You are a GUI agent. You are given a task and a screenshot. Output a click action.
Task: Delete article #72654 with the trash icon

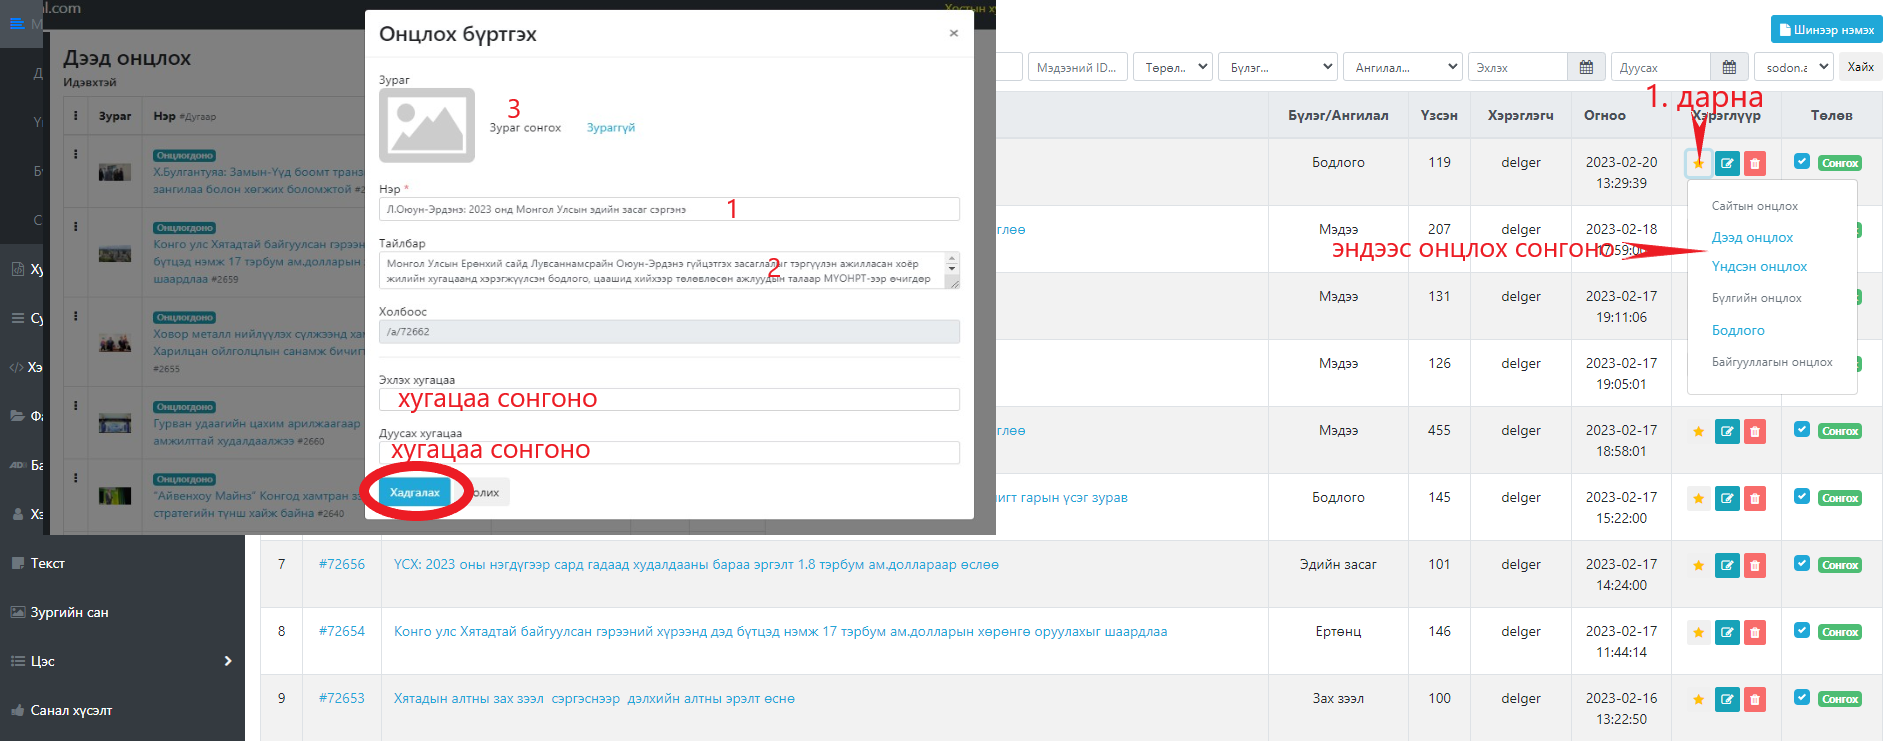point(1754,632)
